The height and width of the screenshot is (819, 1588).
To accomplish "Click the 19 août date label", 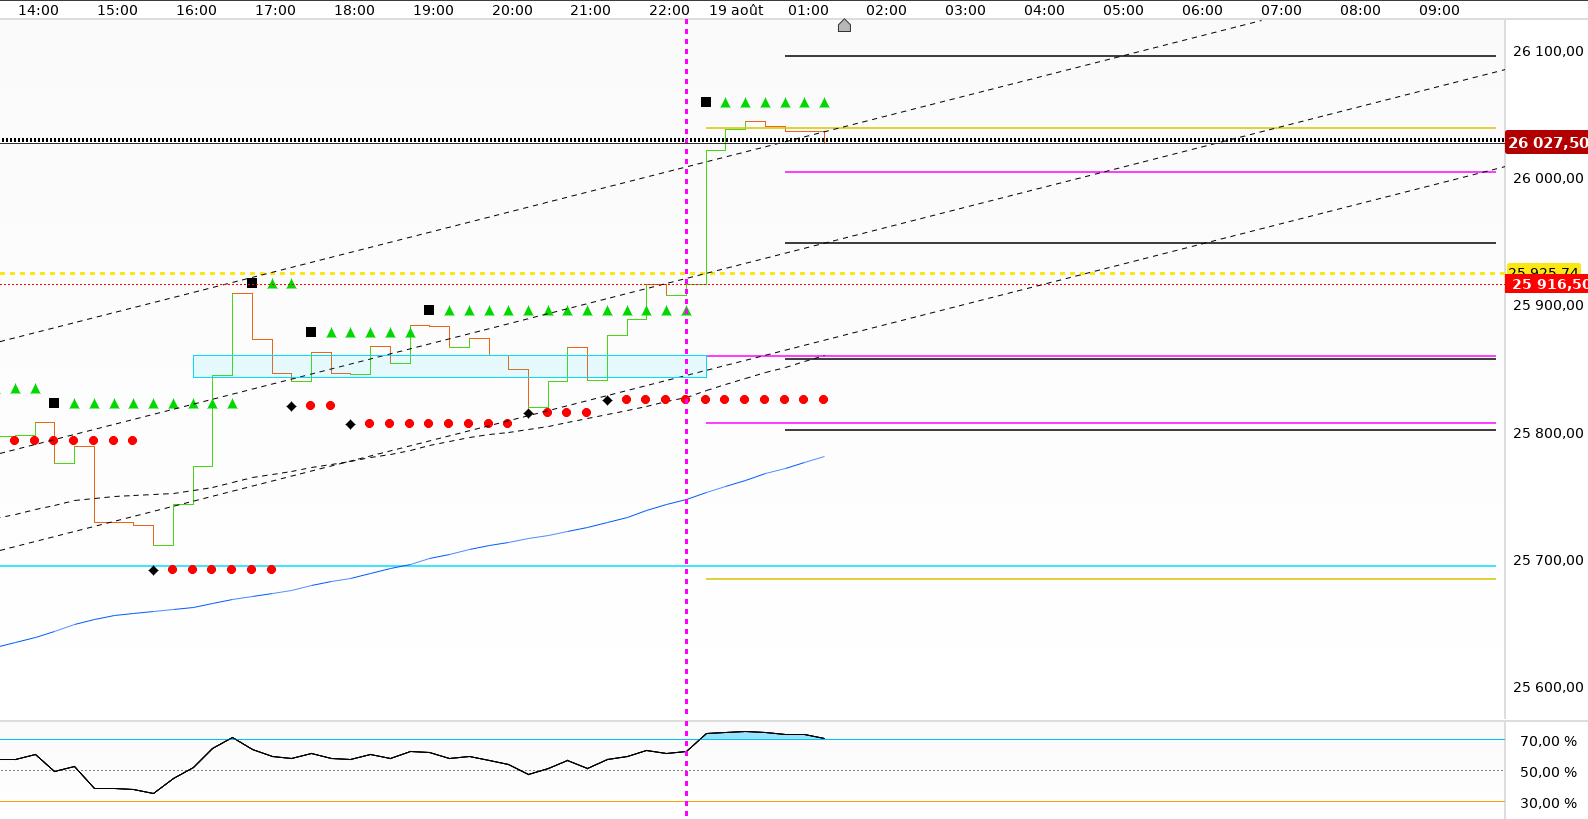I will (x=736, y=10).
